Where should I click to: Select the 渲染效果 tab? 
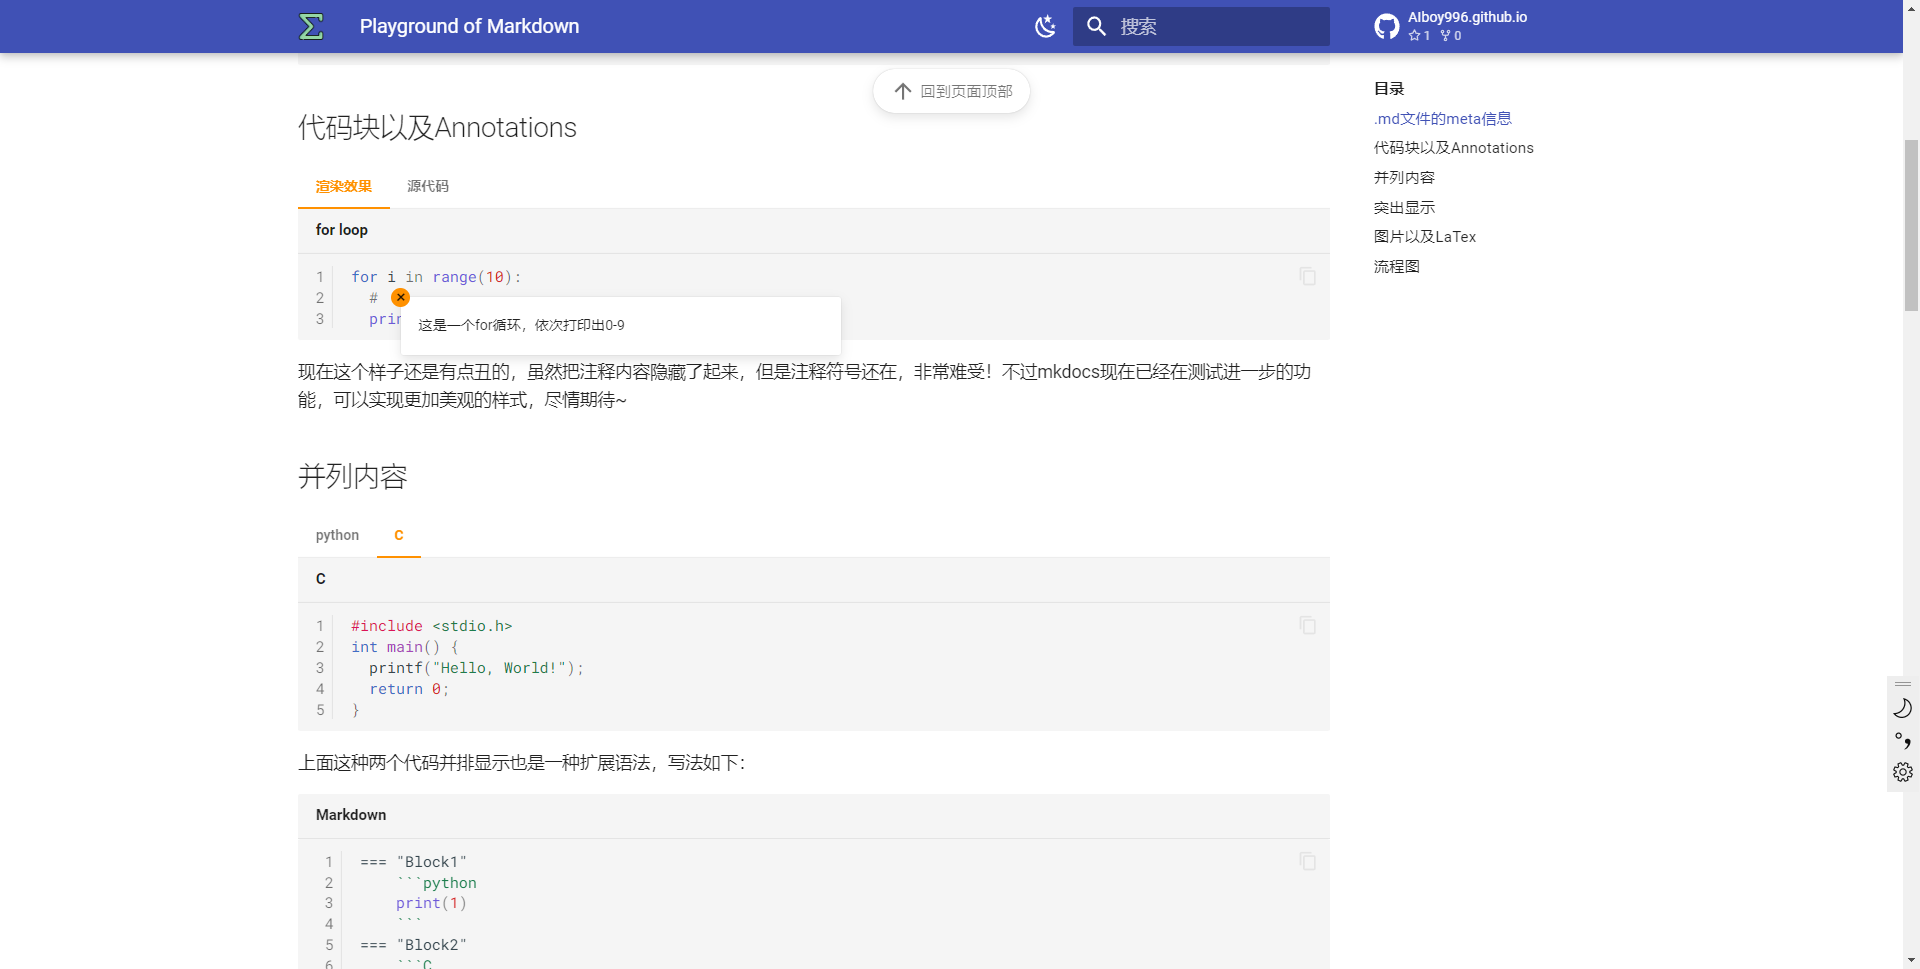343,186
